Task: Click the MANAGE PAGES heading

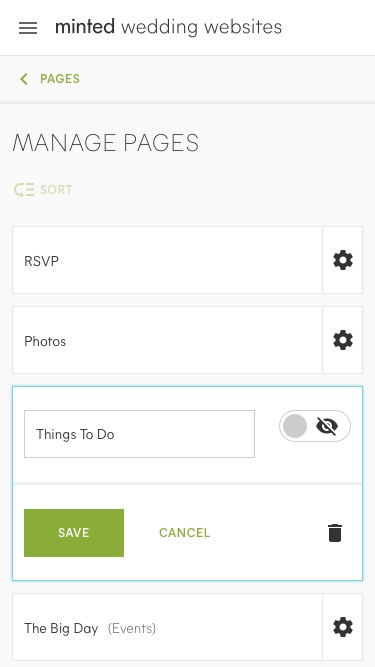Action: (x=105, y=143)
